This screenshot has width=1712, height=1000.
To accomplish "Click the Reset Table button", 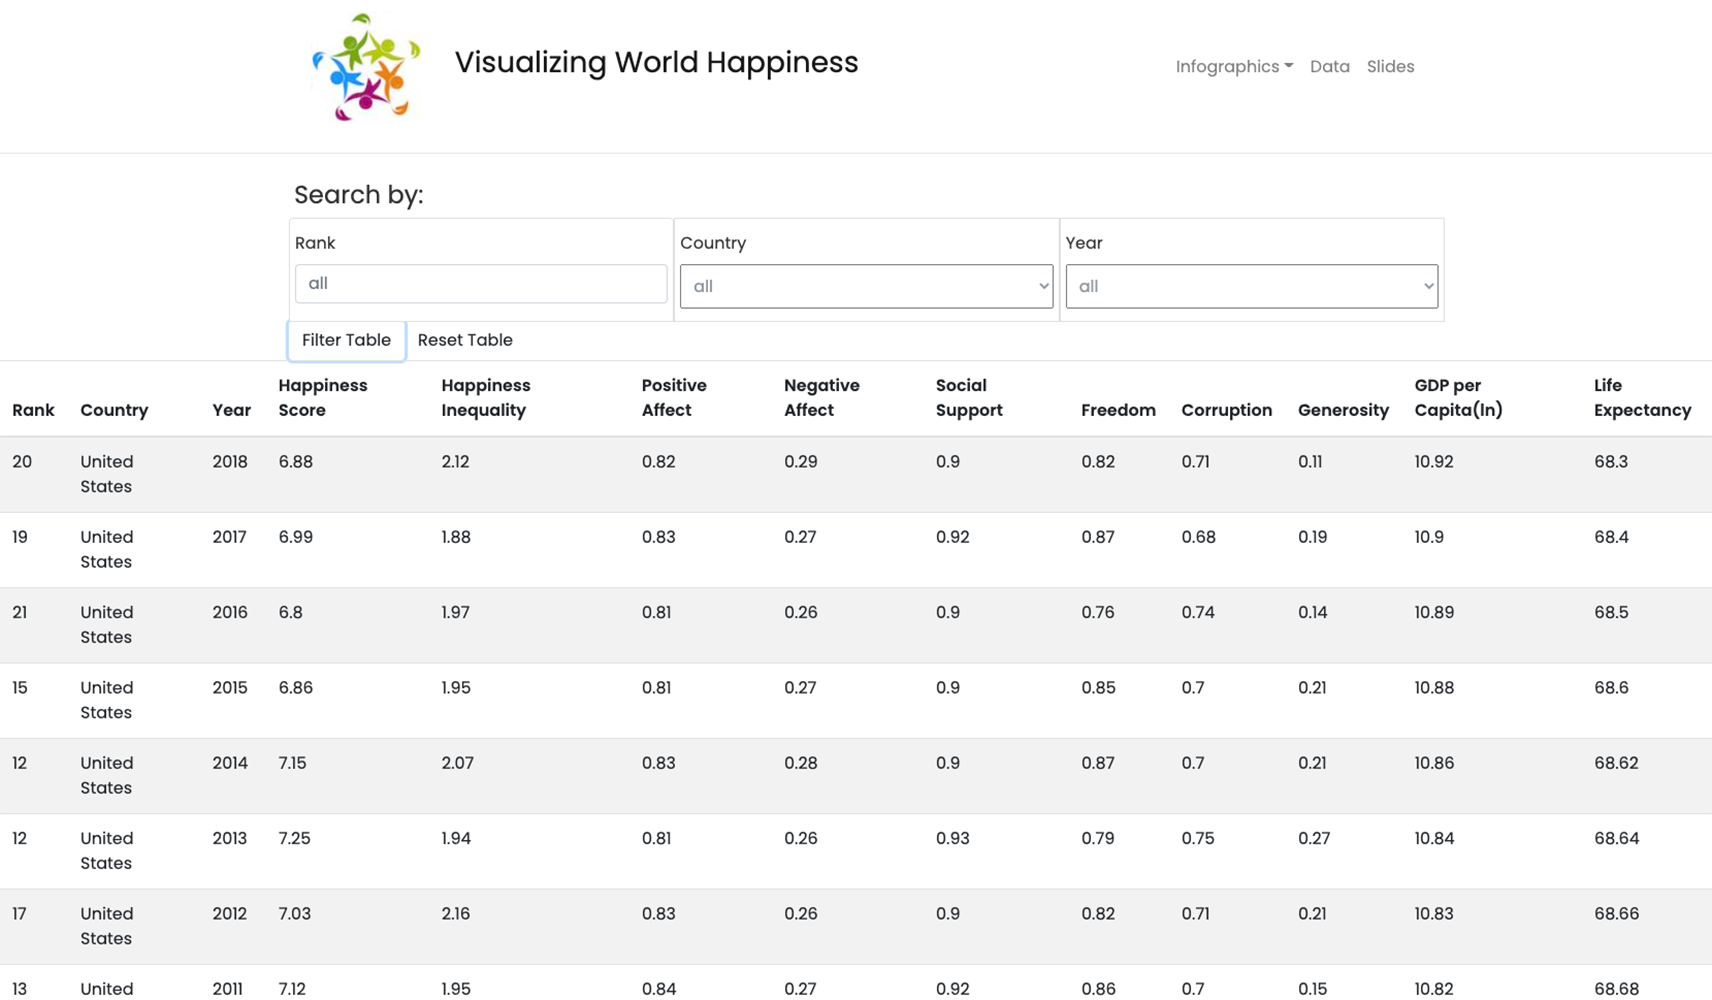I will (x=465, y=340).
